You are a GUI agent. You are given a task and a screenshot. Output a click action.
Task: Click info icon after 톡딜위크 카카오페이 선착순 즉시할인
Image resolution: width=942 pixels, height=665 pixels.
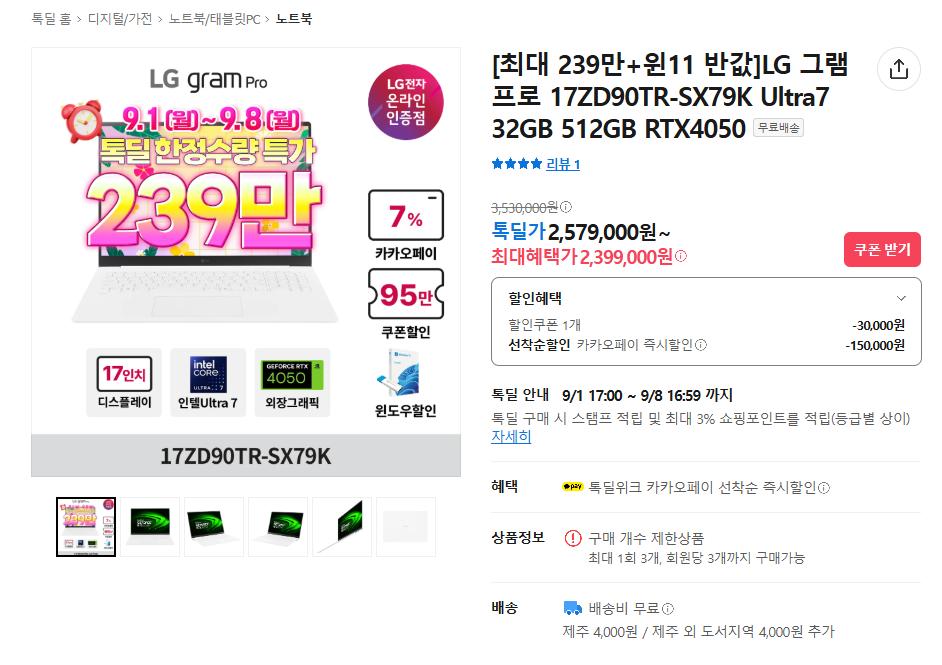824,488
